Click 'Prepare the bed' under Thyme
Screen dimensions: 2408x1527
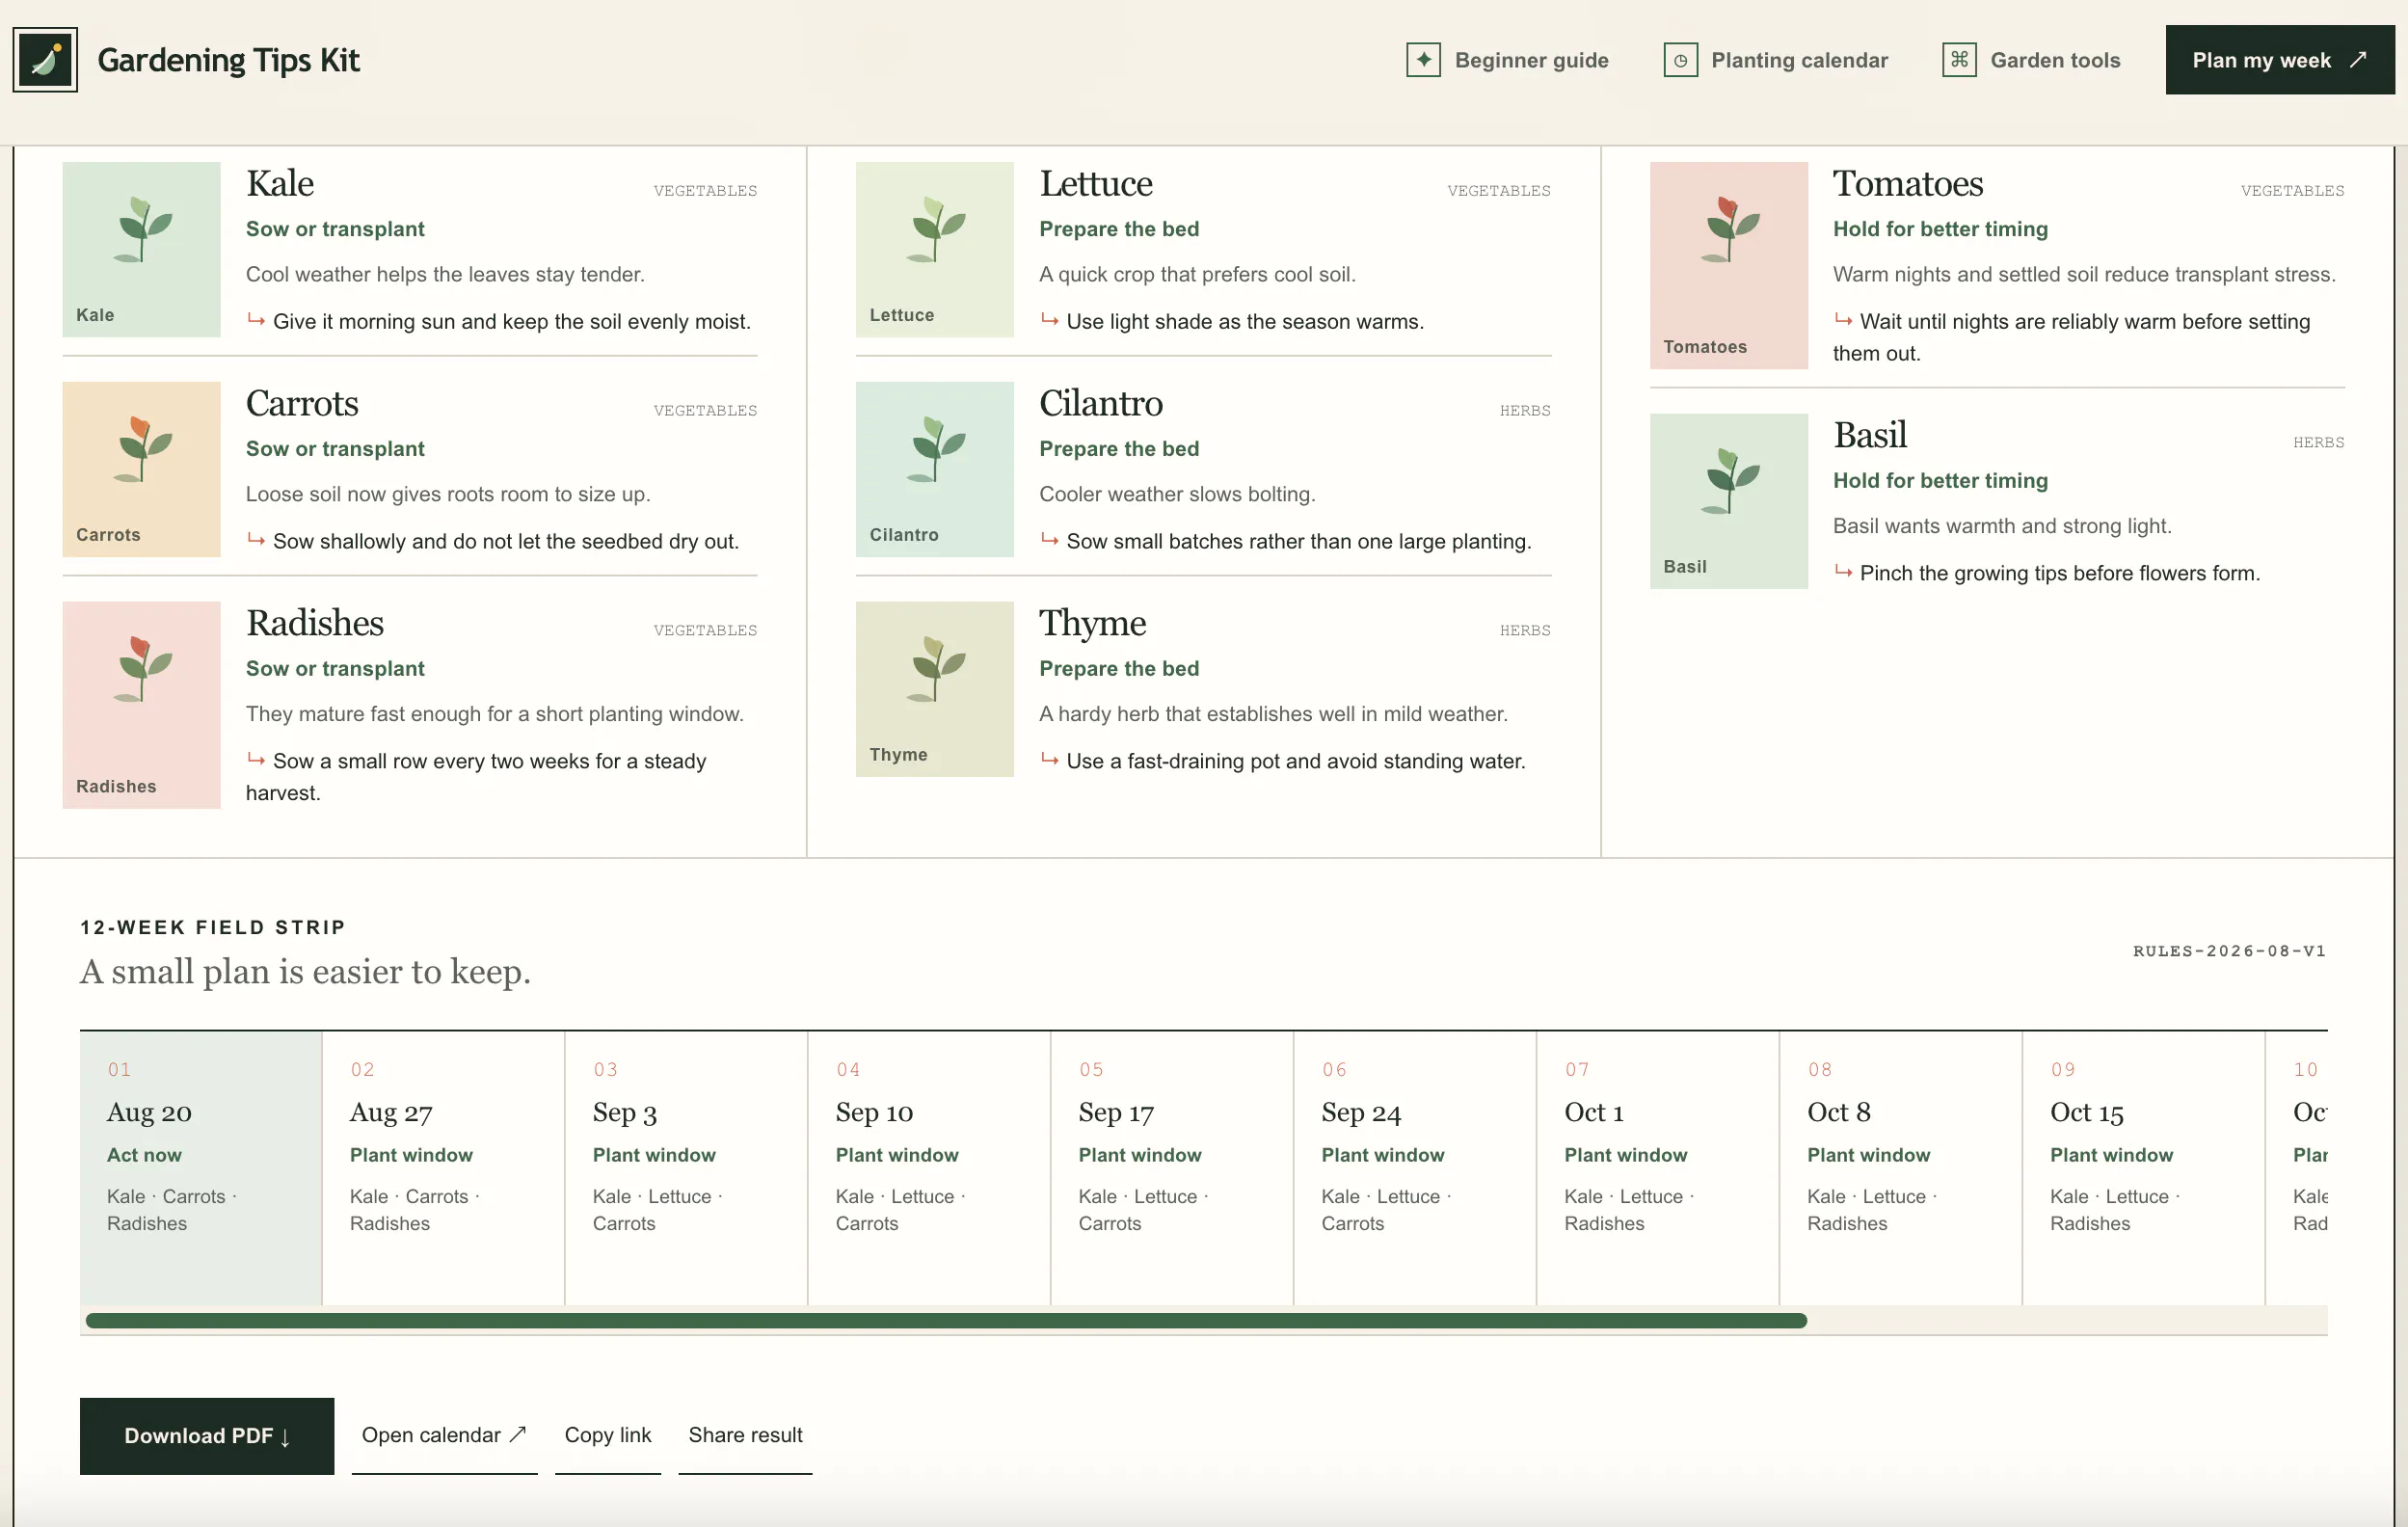coord(1119,669)
